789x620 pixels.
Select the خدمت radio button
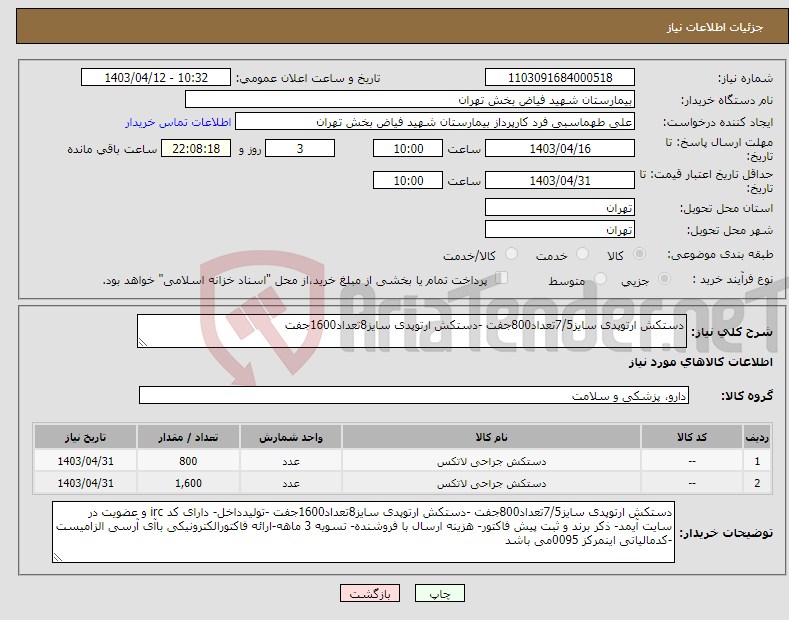pos(582,254)
